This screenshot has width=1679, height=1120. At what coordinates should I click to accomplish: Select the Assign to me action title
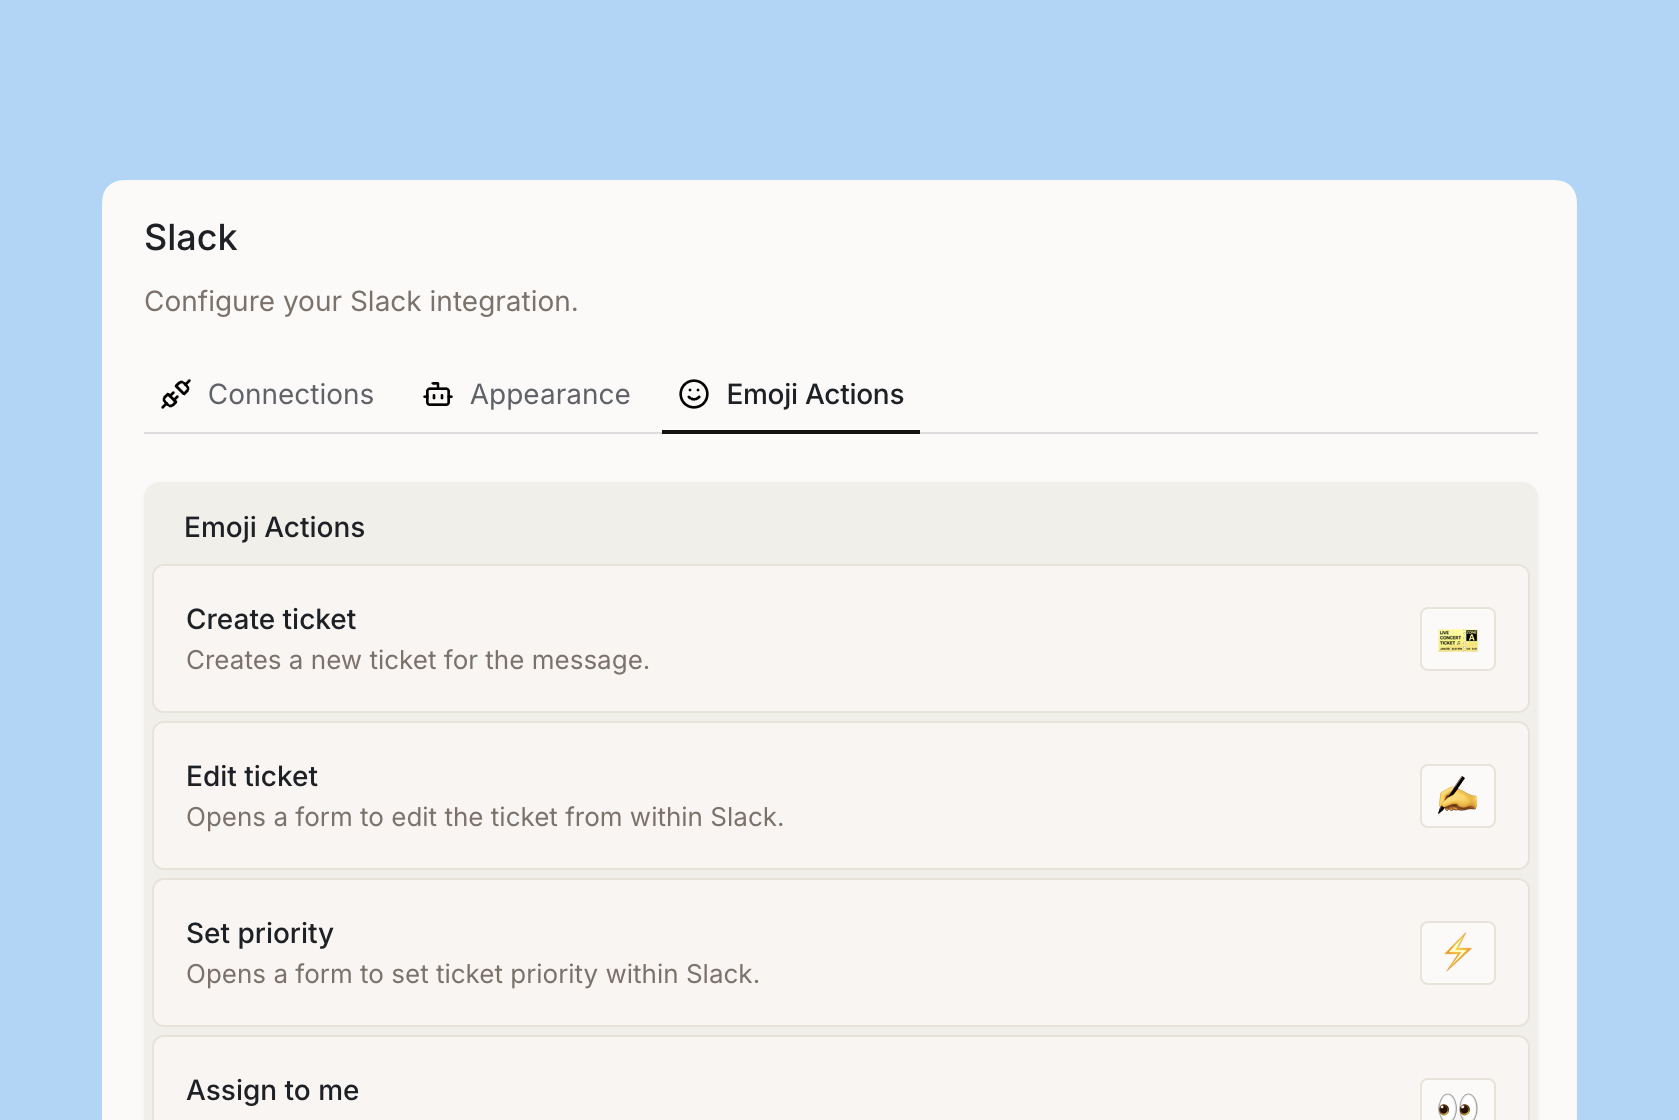coord(273,1091)
